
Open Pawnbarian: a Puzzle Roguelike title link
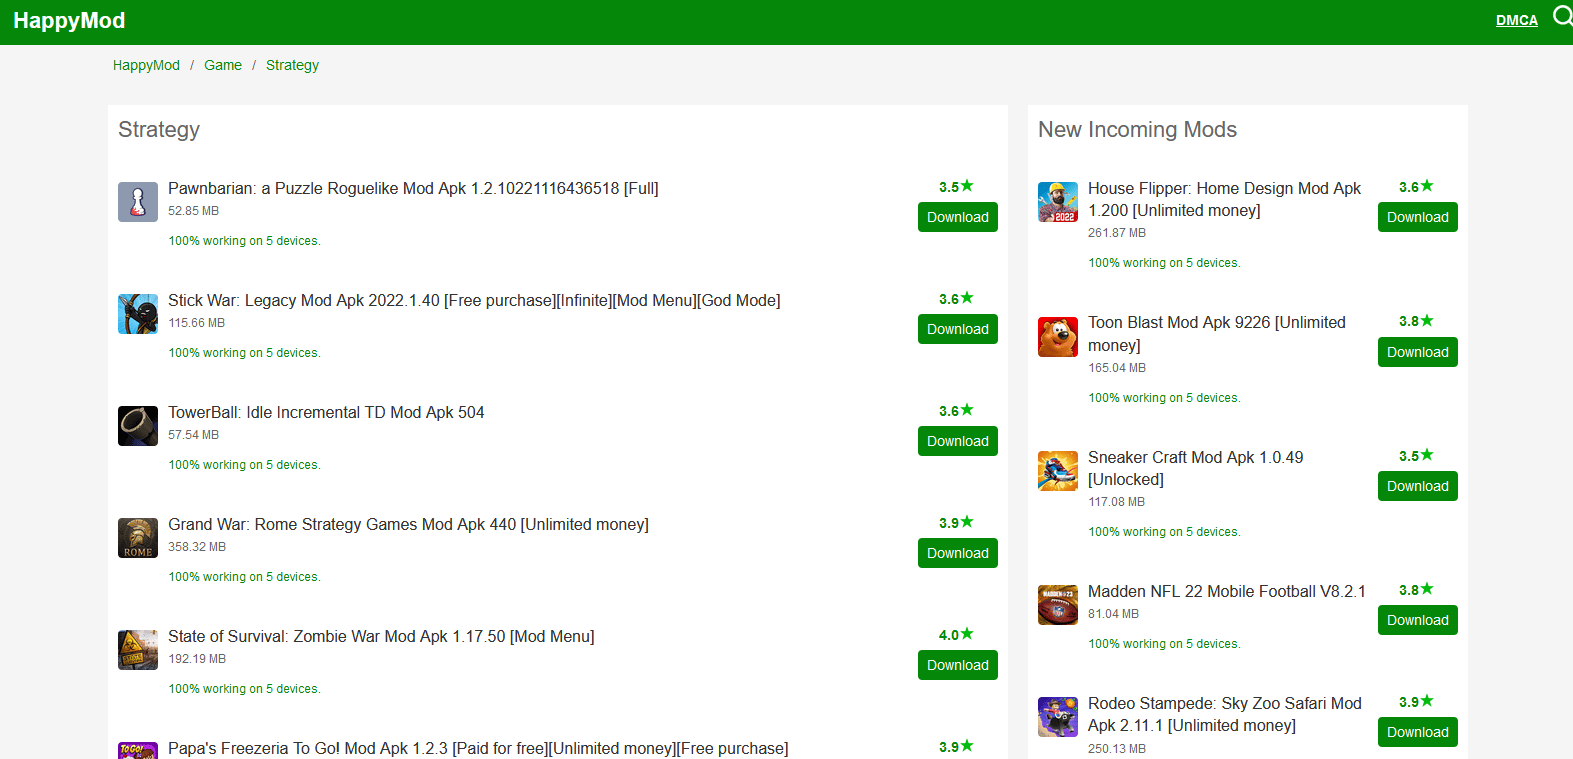click(x=413, y=188)
